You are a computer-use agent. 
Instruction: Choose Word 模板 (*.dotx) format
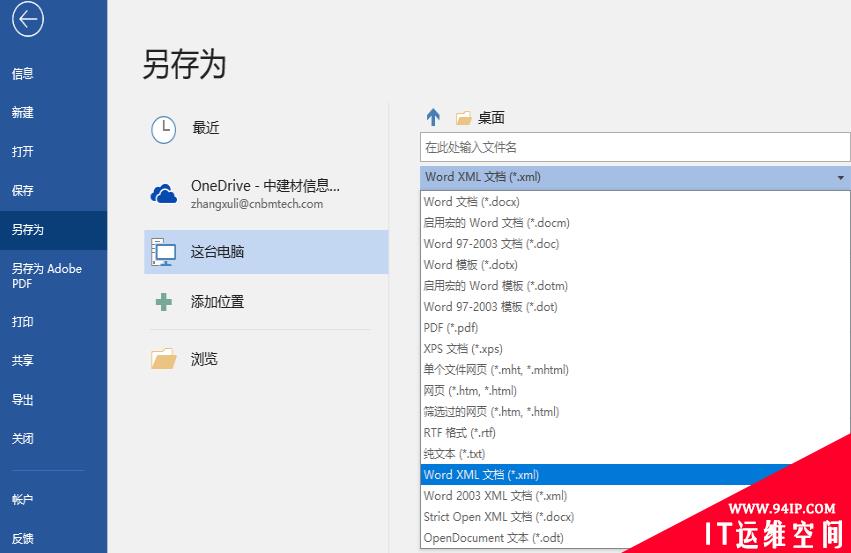pyautogui.click(x=635, y=265)
